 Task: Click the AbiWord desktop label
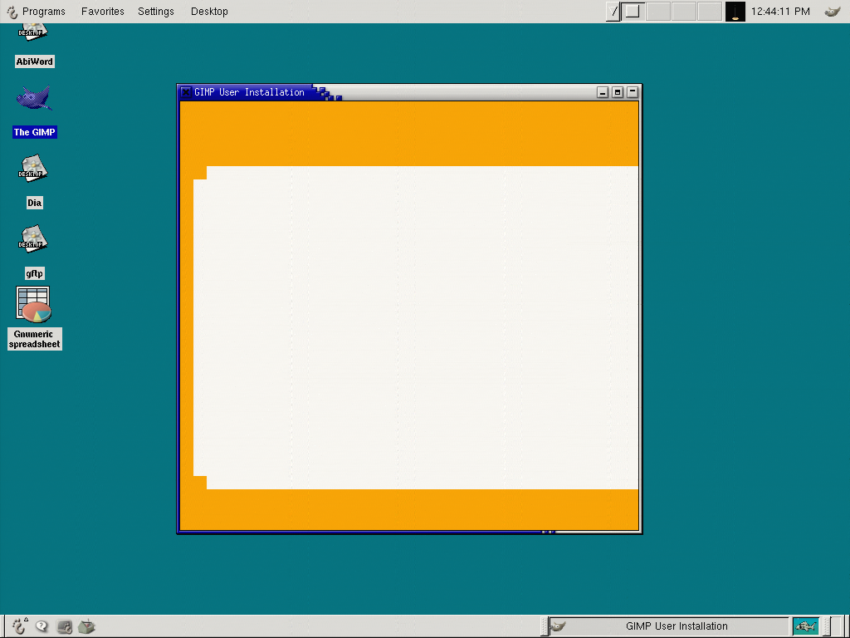(x=34, y=62)
